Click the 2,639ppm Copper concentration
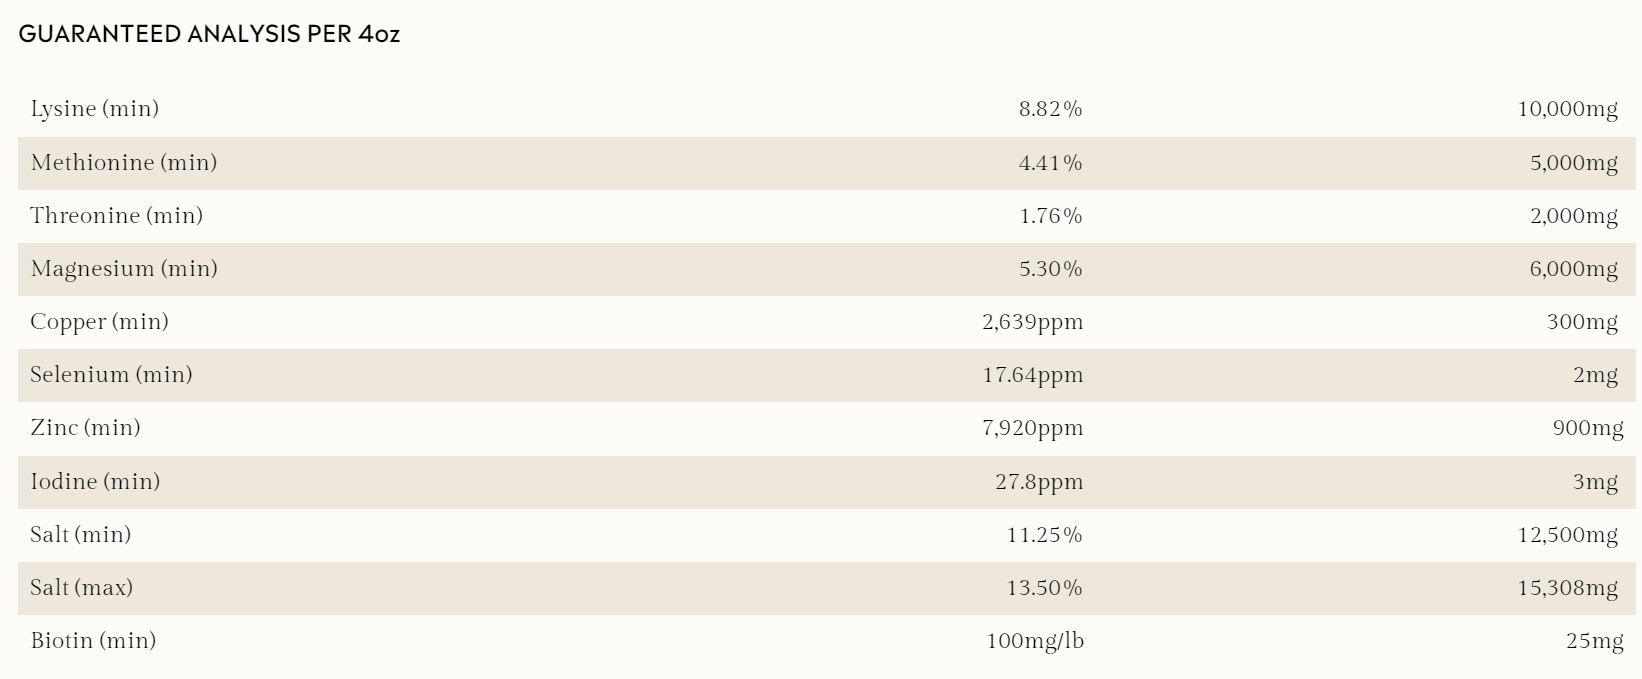 [1032, 322]
